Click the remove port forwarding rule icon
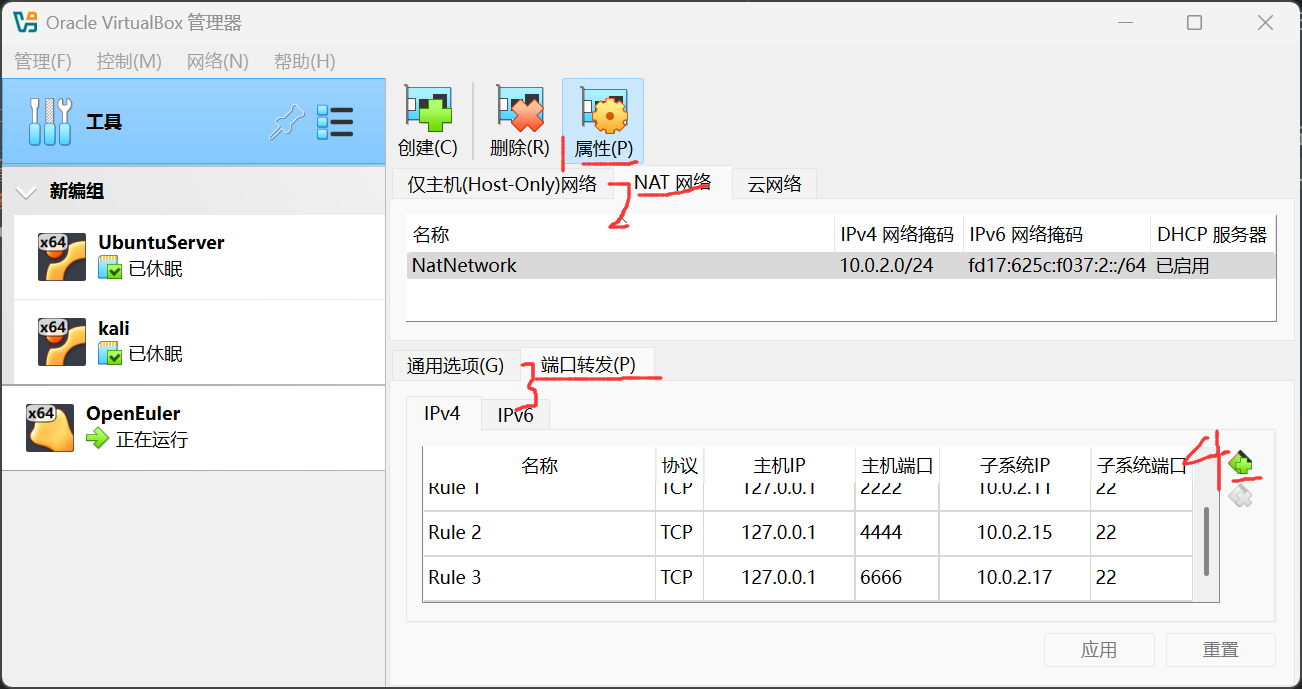 1241,495
